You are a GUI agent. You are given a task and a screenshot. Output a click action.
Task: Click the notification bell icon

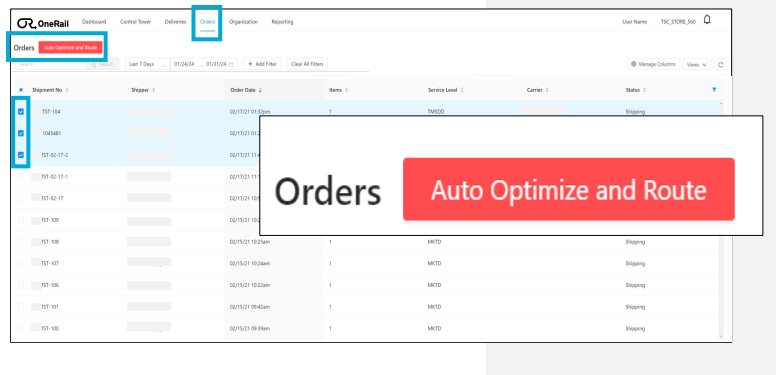click(707, 20)
